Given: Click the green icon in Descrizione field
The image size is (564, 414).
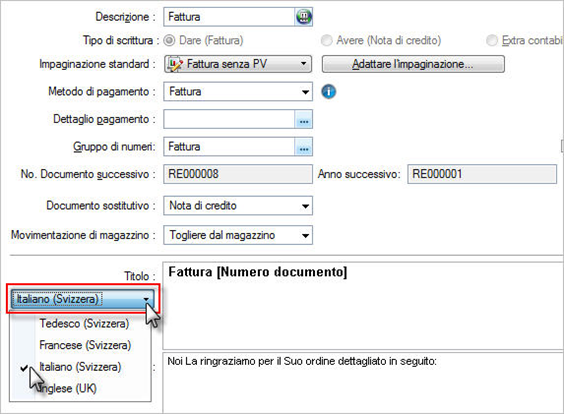Looking at the screenshot, I should (x=304, y=17).
